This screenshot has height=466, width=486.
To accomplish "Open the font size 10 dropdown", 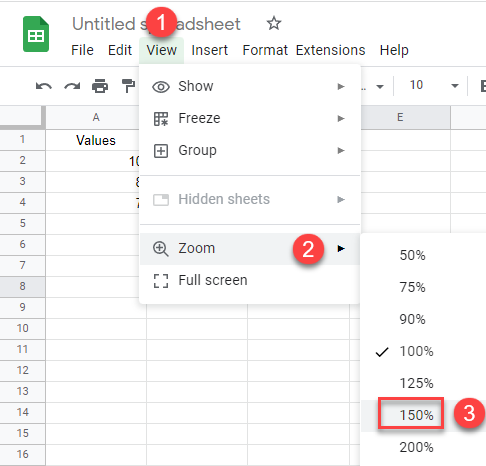I will [433, 86].
